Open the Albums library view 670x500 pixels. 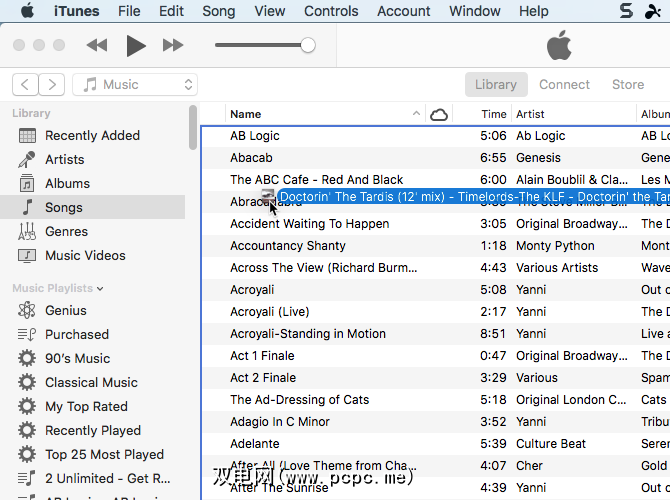tap(67, 184)
